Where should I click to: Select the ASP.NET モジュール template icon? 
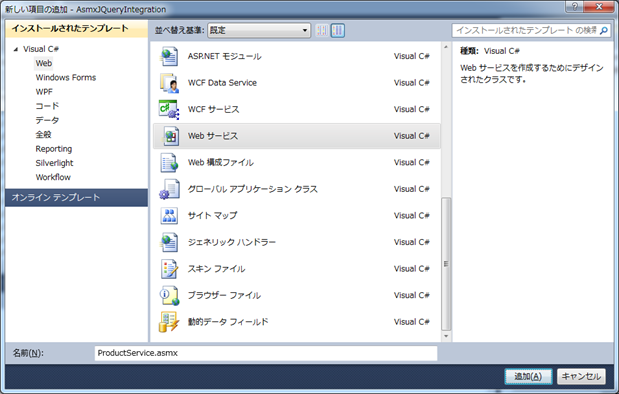tap(169, 56)
